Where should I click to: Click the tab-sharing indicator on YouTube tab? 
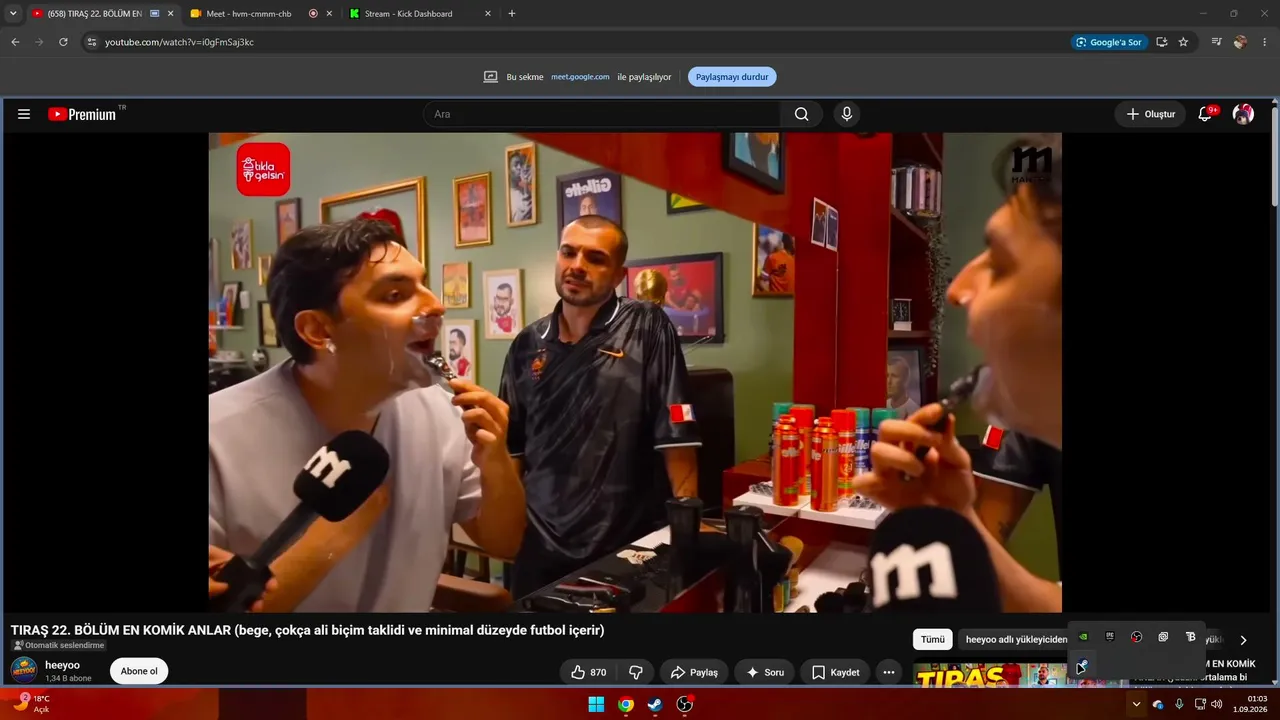155,14
